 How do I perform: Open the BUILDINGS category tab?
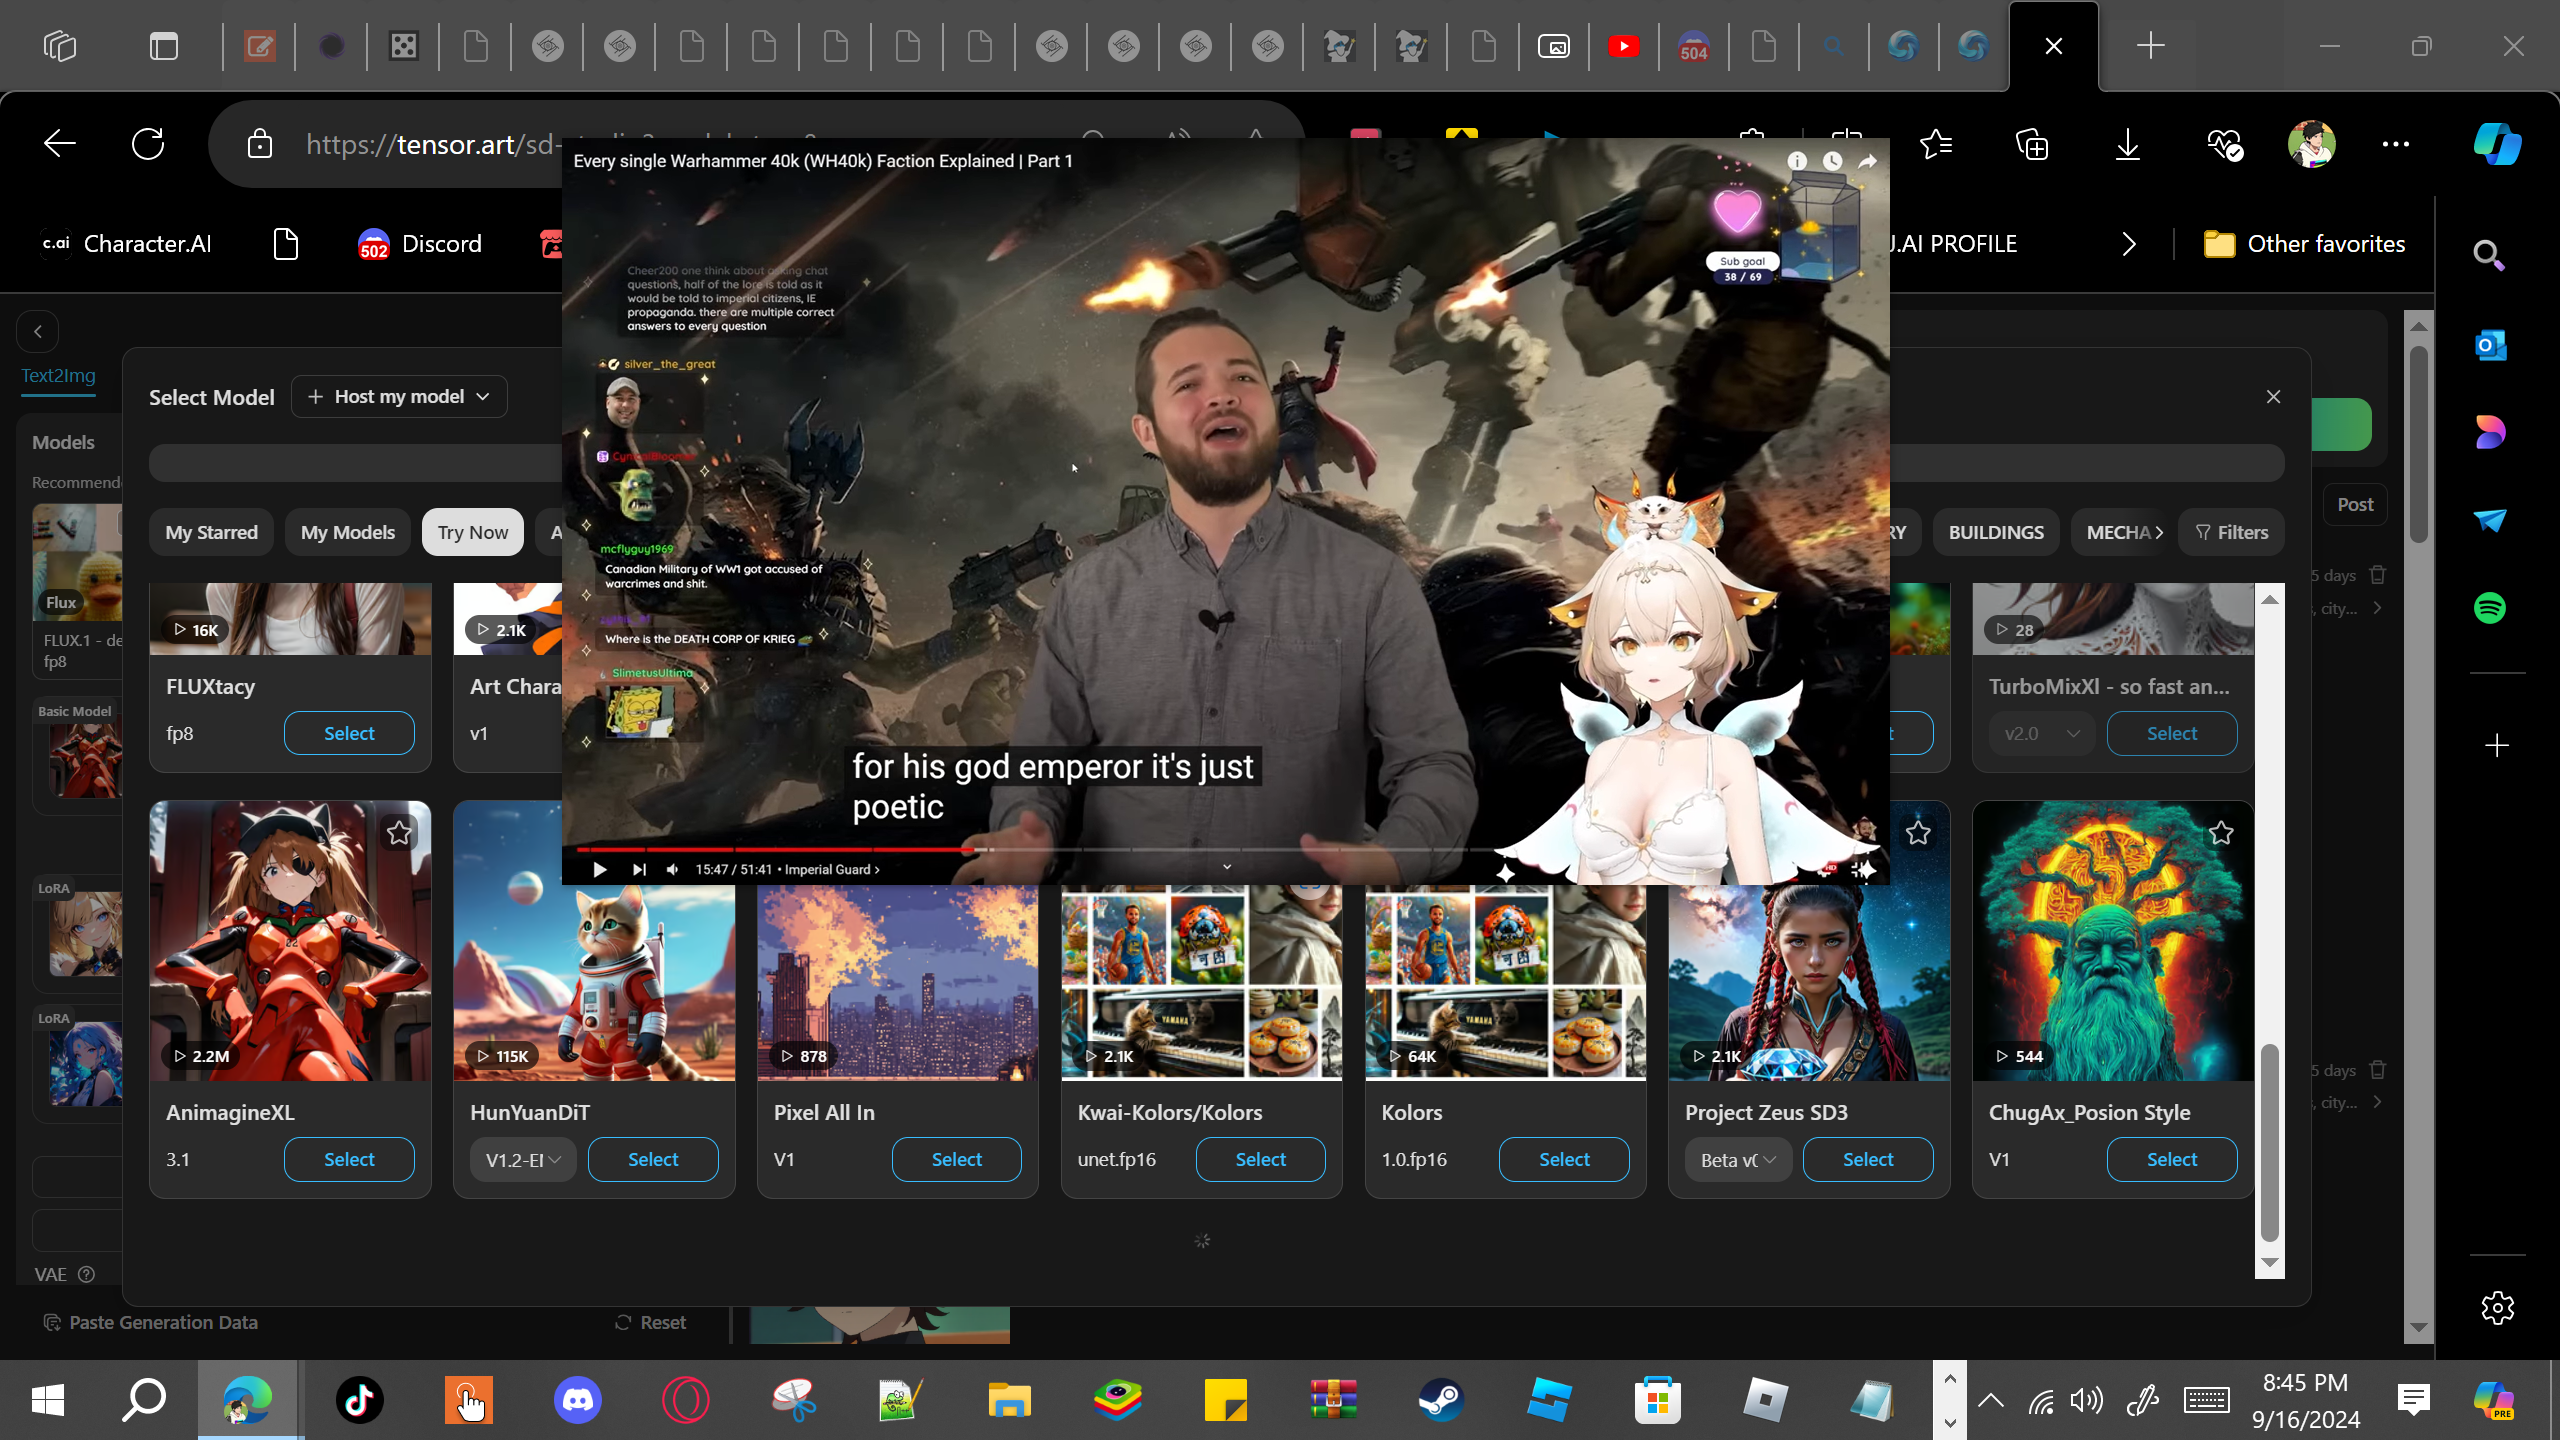(x=1996, y=532)
